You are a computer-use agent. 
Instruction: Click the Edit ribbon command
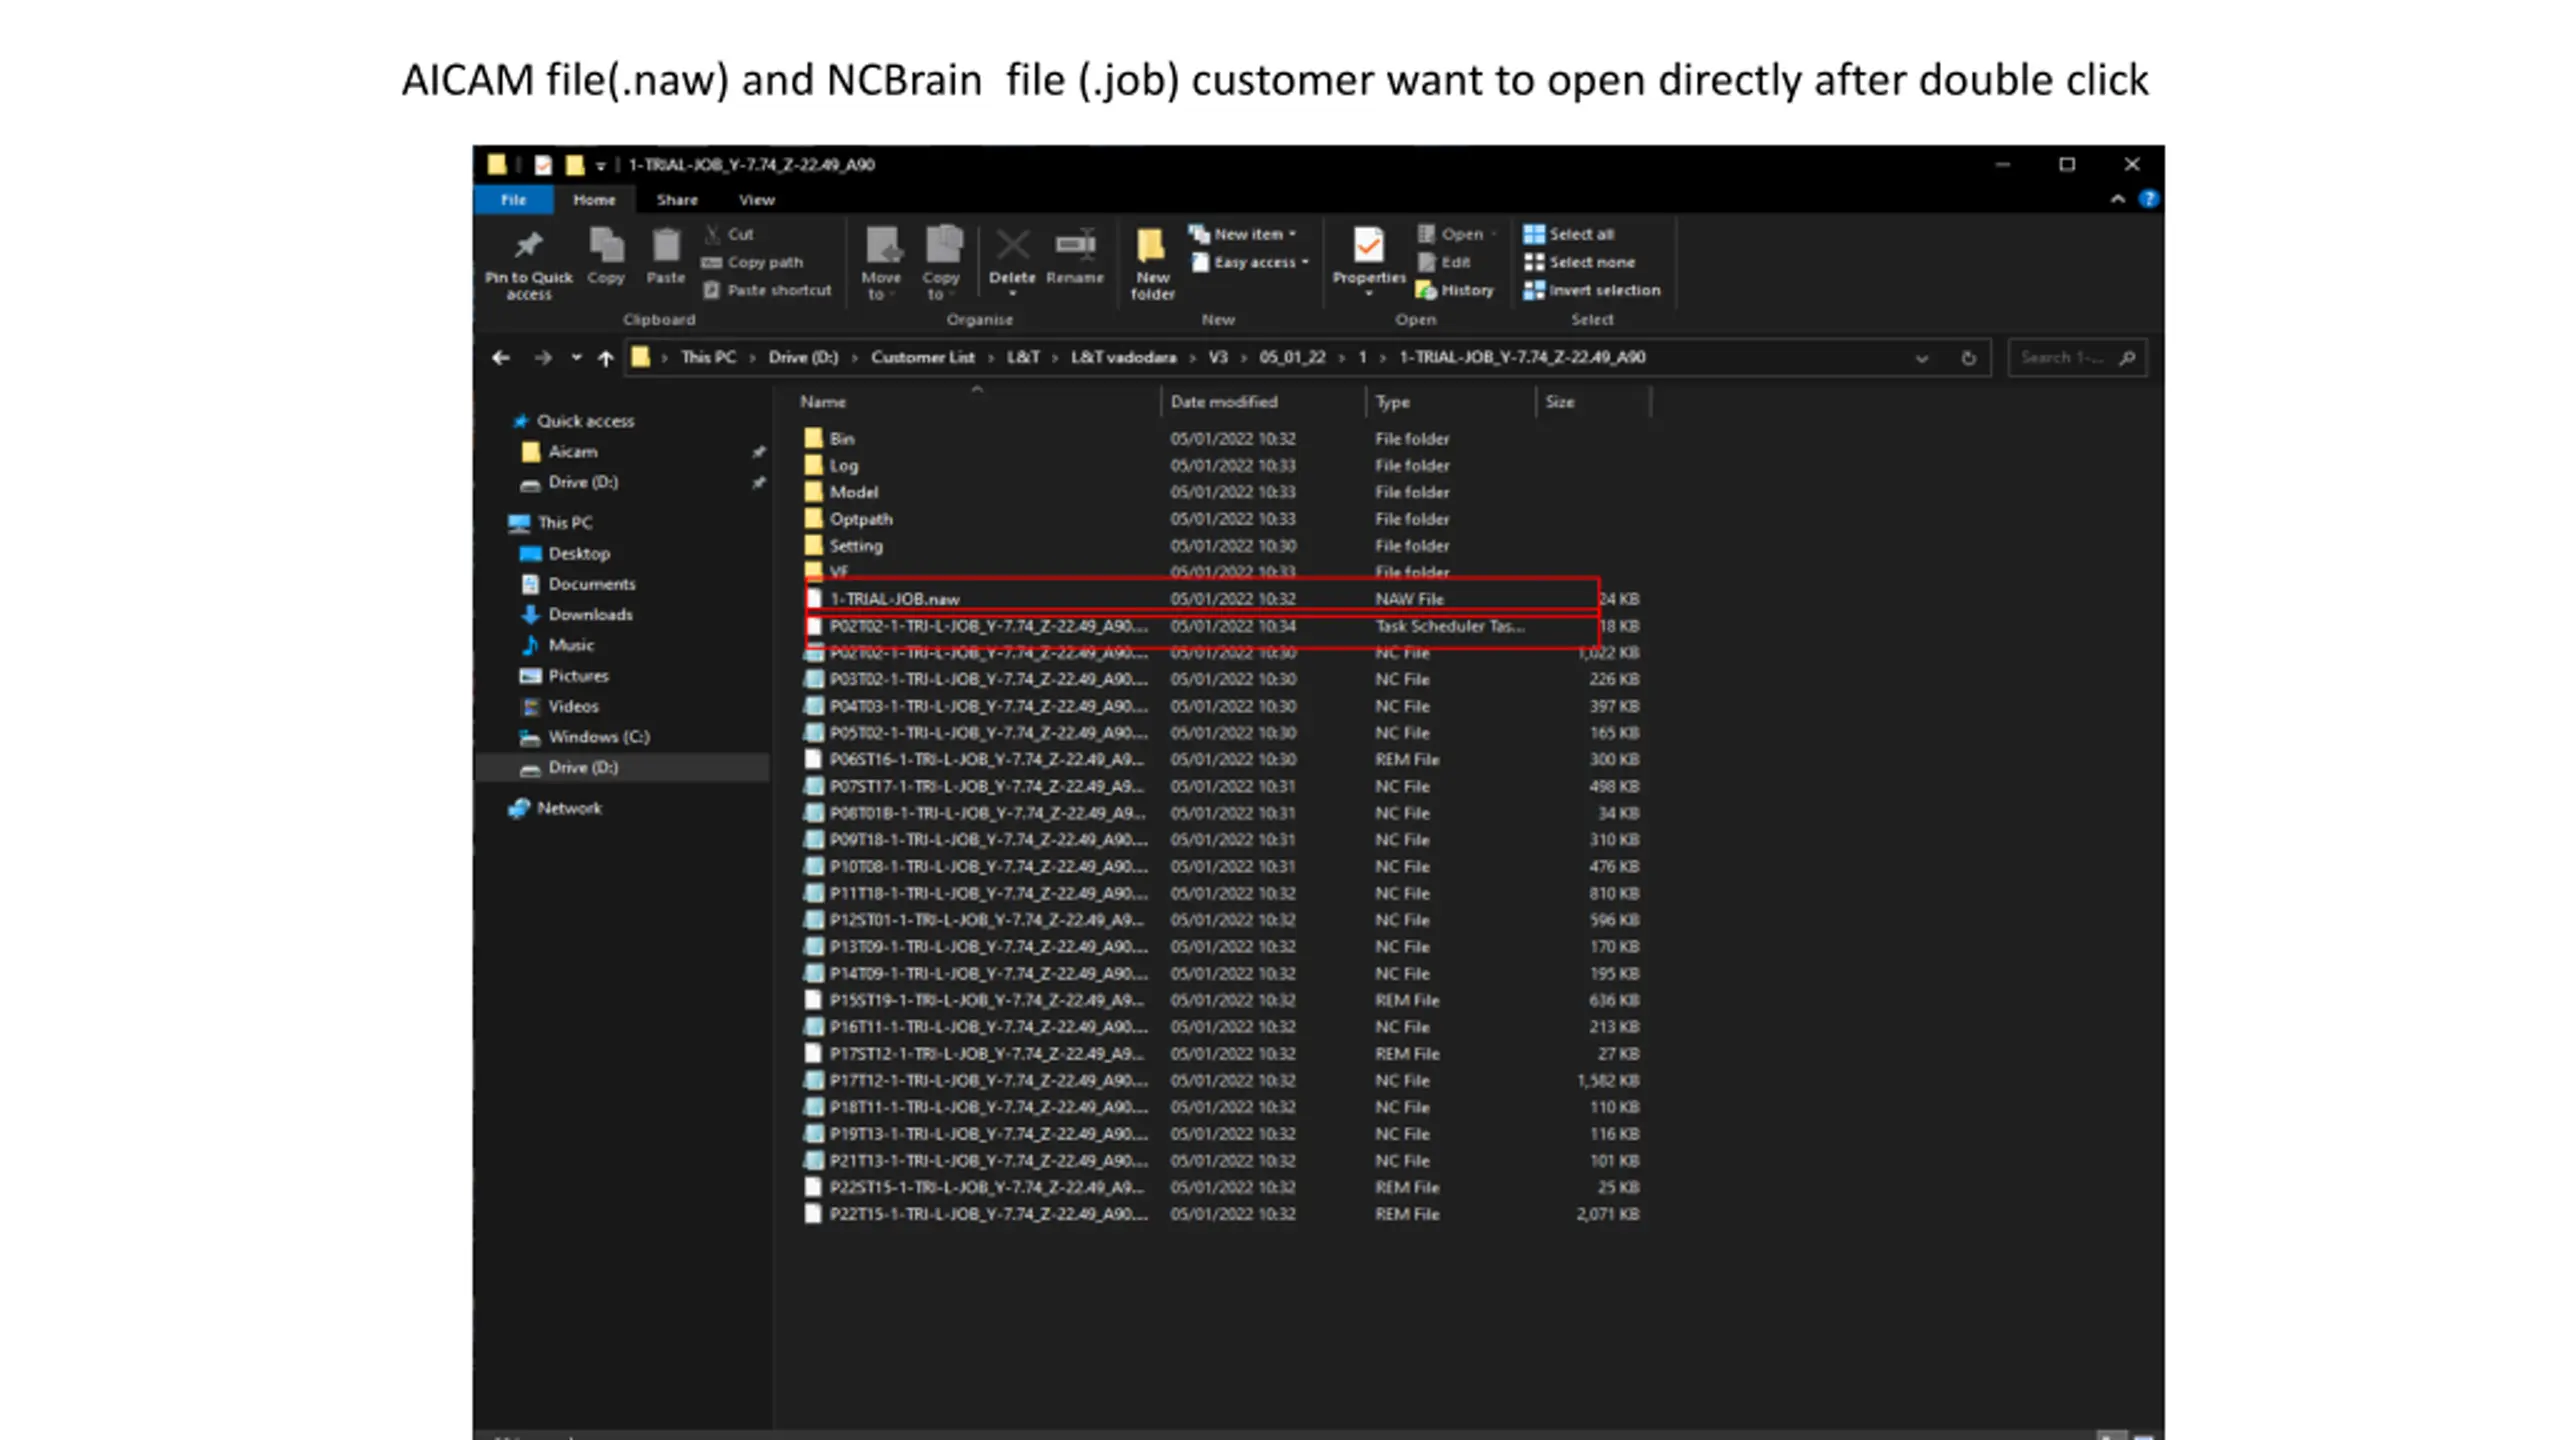[1444, 262]
